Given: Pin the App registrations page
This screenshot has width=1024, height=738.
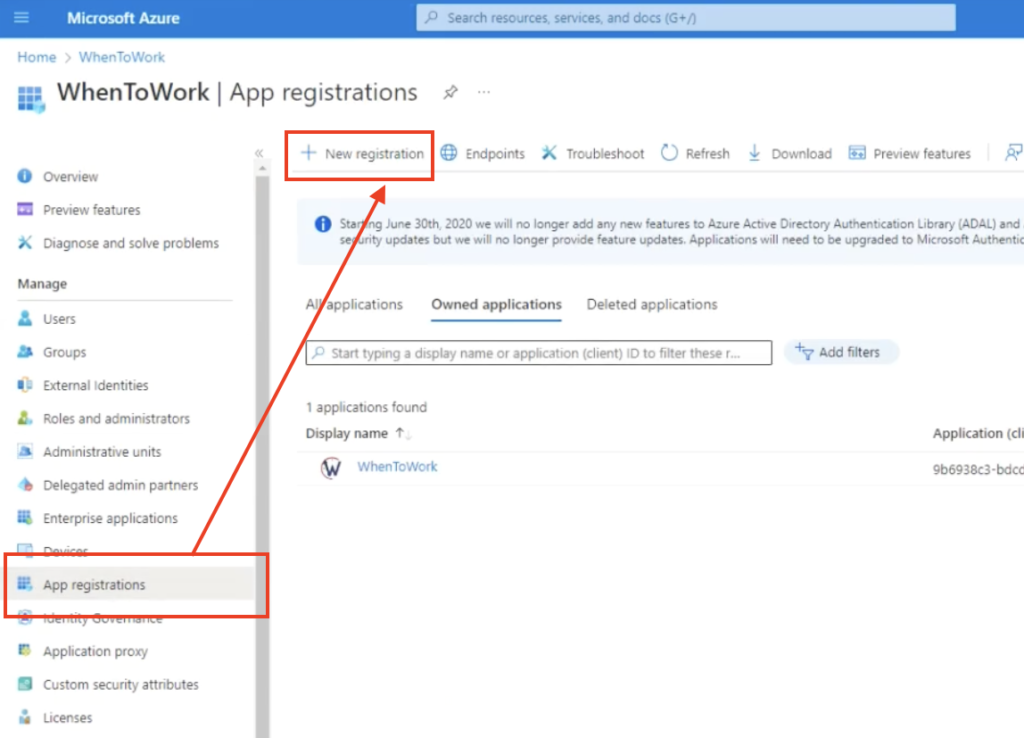Looking at the screenshot, I should point(450,92).
